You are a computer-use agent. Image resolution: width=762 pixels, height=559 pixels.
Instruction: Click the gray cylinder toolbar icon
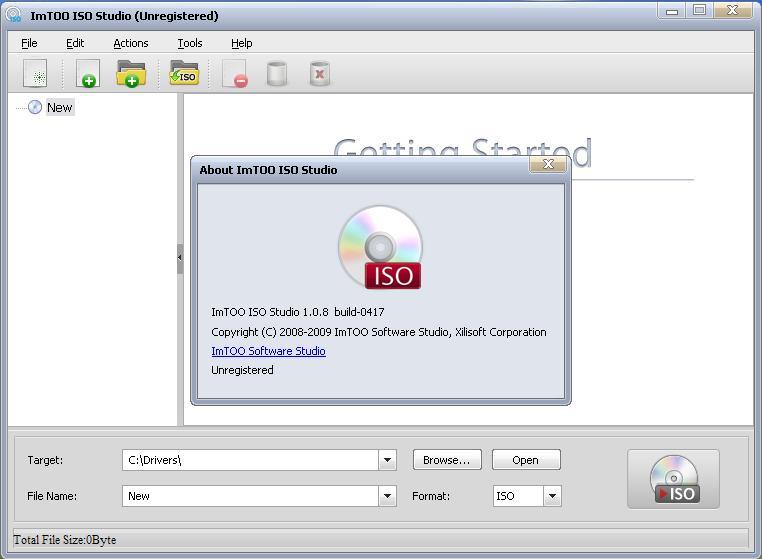pos(277,74)
